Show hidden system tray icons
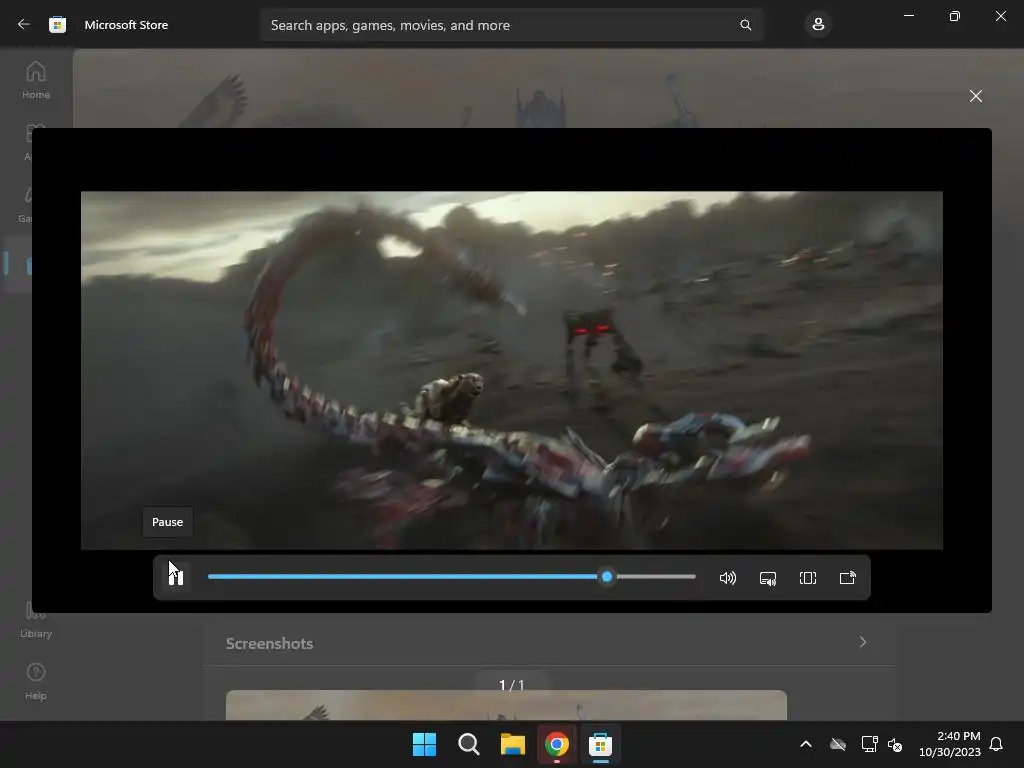The image size is (1024, 768). pos(806,744)
